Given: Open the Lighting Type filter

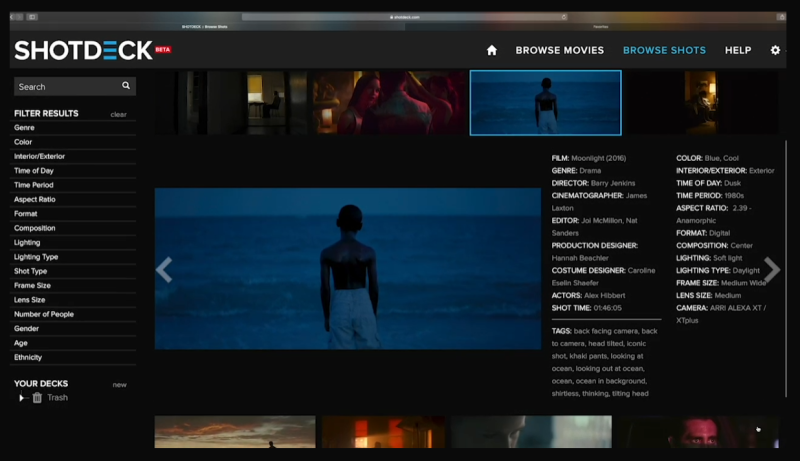Looking at the screenshot, I should tap(74, 257).
